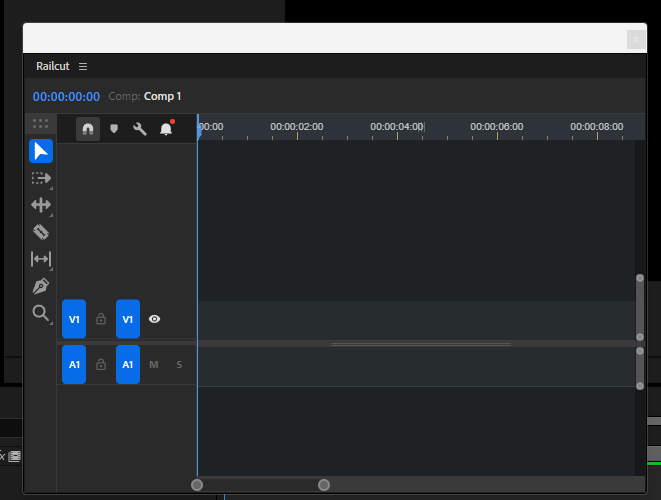
Task: Select the Pen tool
Action: click(x=41, y=286)
